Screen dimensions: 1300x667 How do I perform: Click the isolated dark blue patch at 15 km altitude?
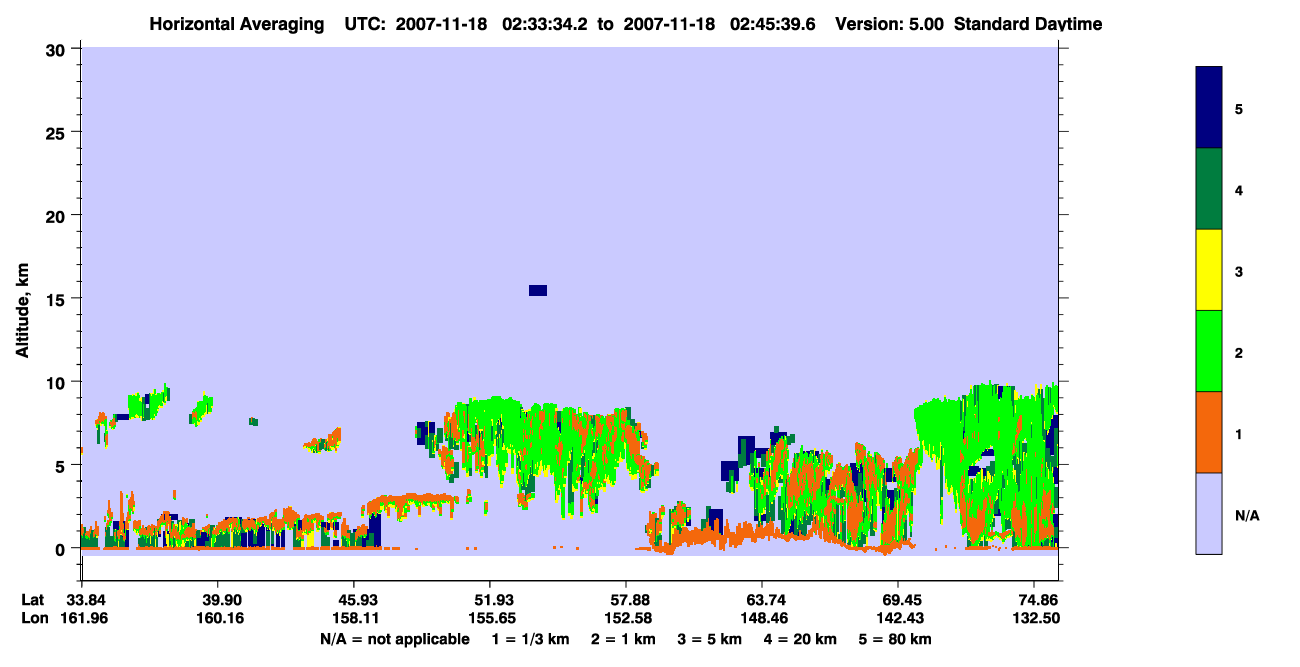pos(538,290)
